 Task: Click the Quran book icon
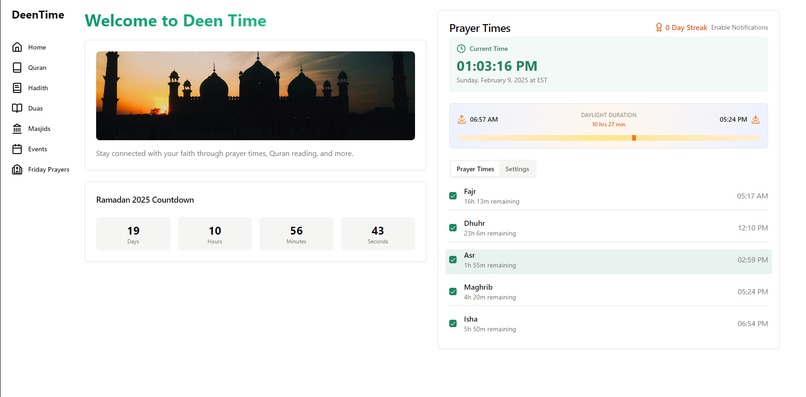(17, 67)
